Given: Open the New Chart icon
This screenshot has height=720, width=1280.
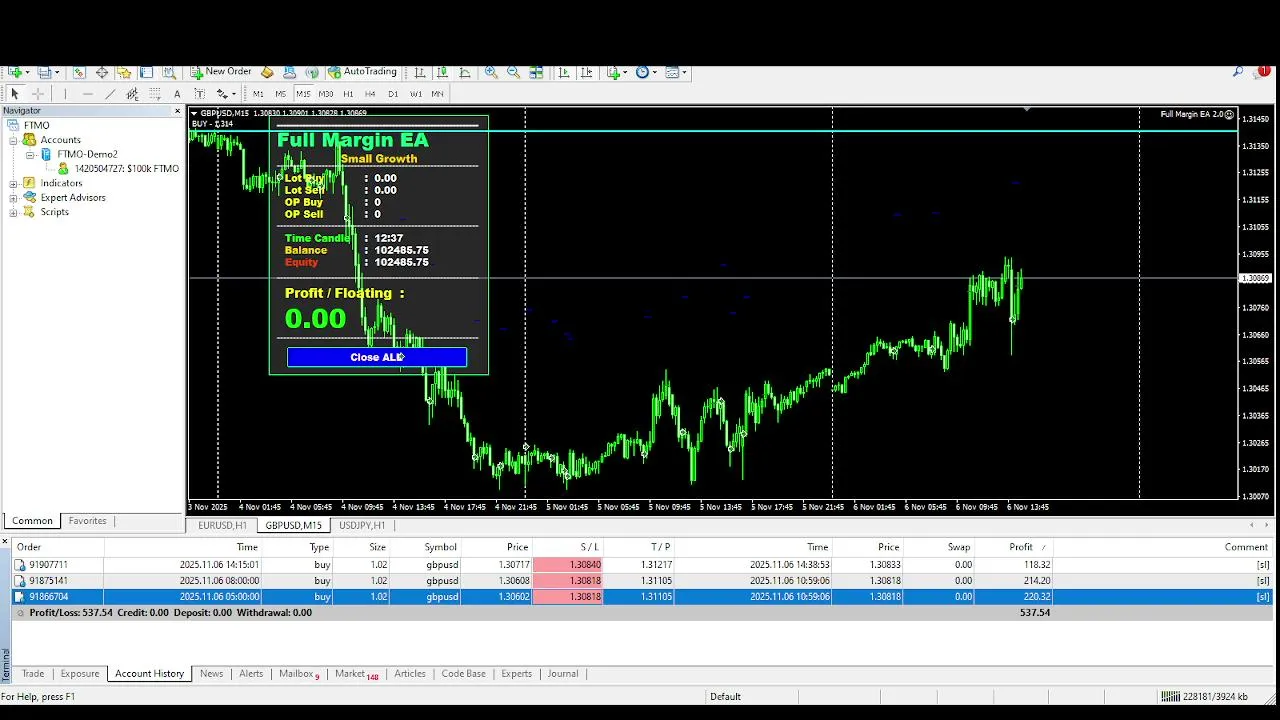Looking at the screenshot, I should (x=15, y=72).
